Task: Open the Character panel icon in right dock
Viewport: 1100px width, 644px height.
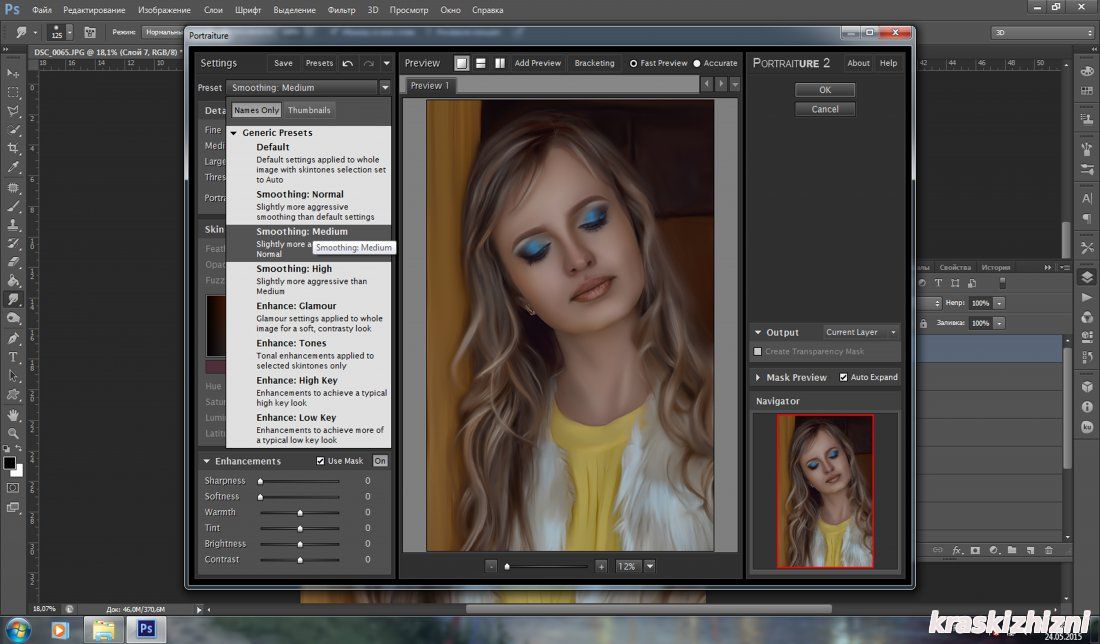Action: (x=1087, y=199)
